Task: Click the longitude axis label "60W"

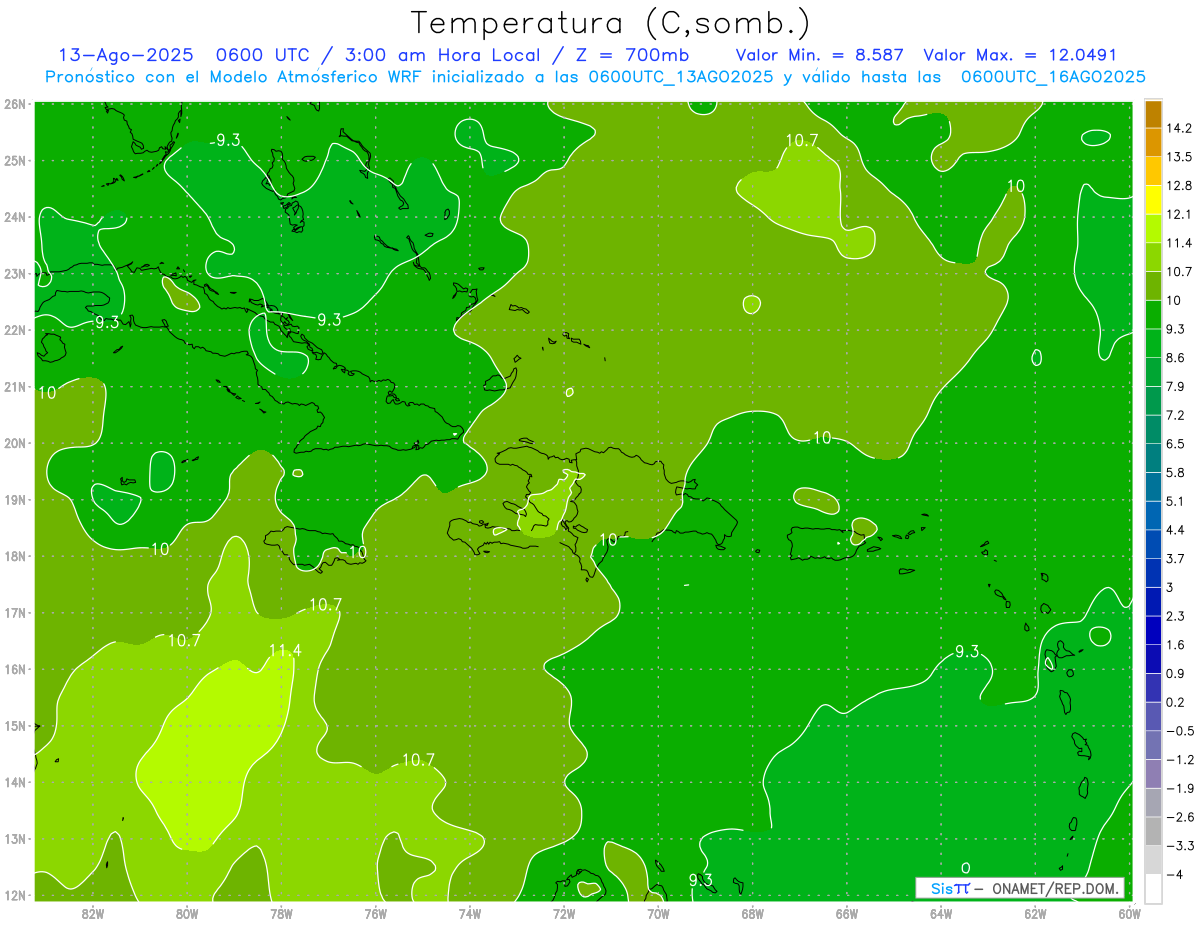Action: pyautogui.click(x=1129, y=913)
